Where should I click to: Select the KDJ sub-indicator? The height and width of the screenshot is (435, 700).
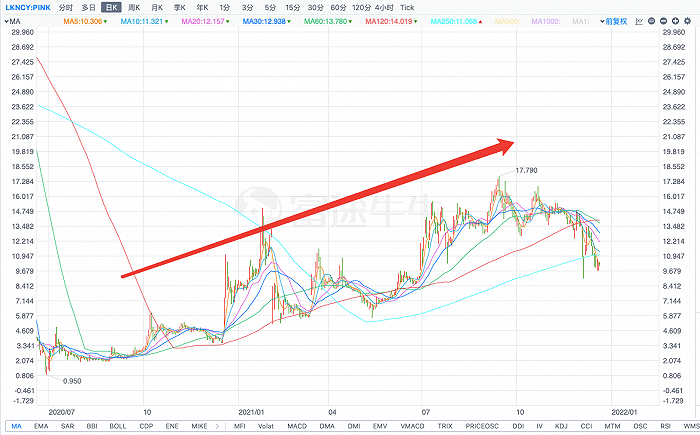pyautogui.click(x=561, y=426)
